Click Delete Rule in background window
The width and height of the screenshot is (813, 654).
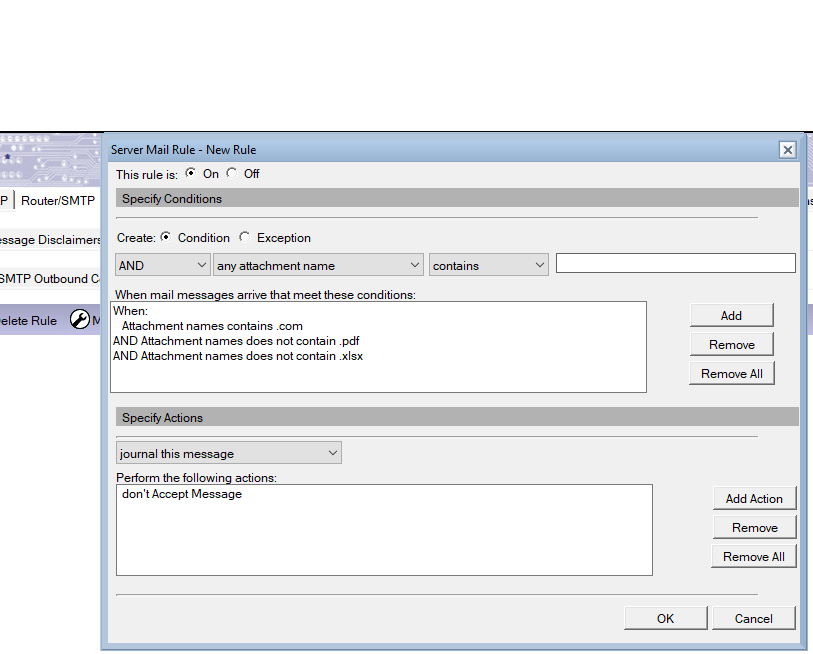click(29, 321)
